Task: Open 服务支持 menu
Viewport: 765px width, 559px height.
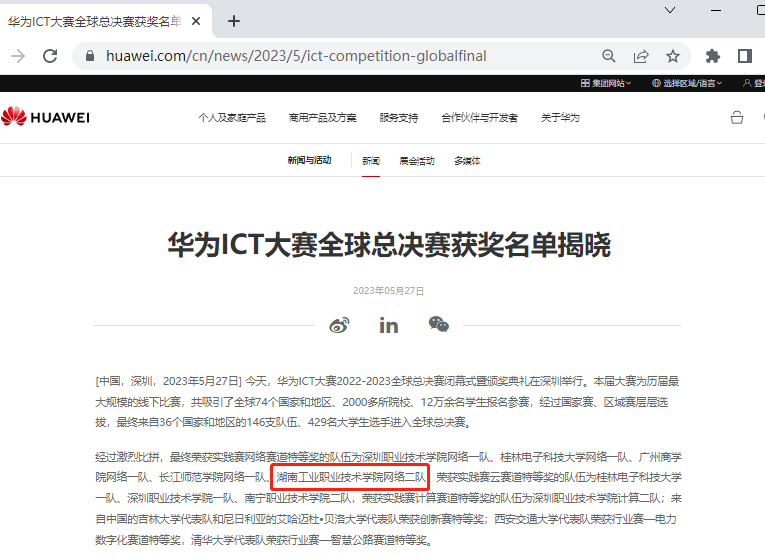Action: (x=399, y=118)
